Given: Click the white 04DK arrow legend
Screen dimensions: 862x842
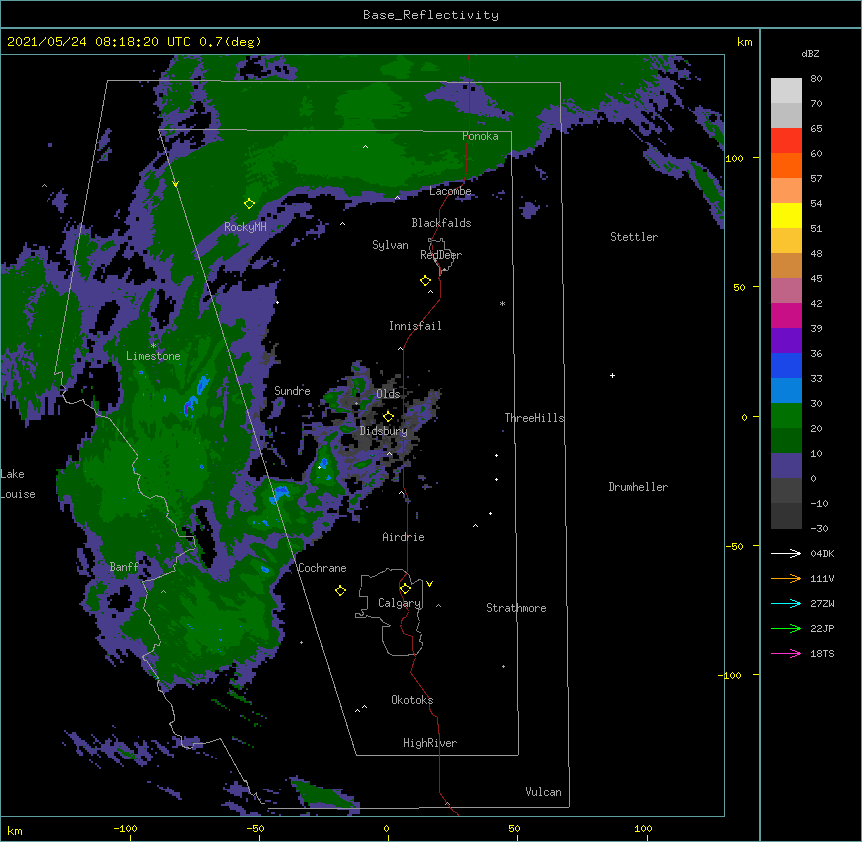Looking at the screenshot, I should pyautogui.click(x=786, y=553).
